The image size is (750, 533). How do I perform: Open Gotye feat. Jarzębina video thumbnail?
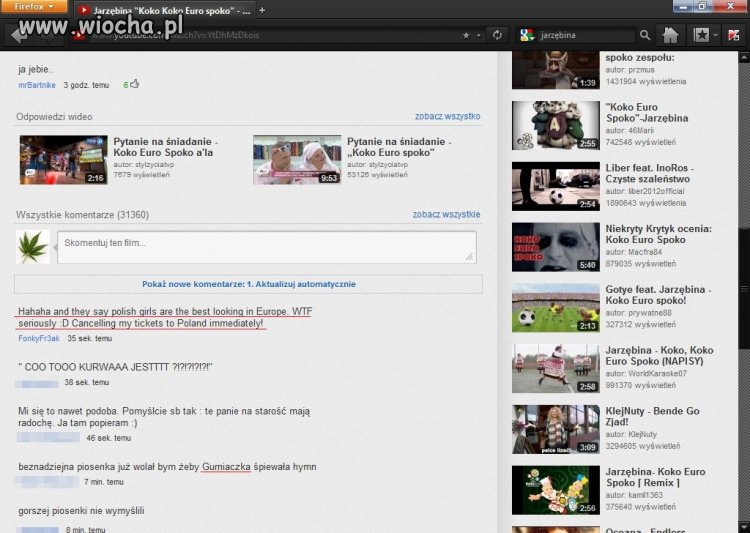pyautogui.click(x=555, y=308)
